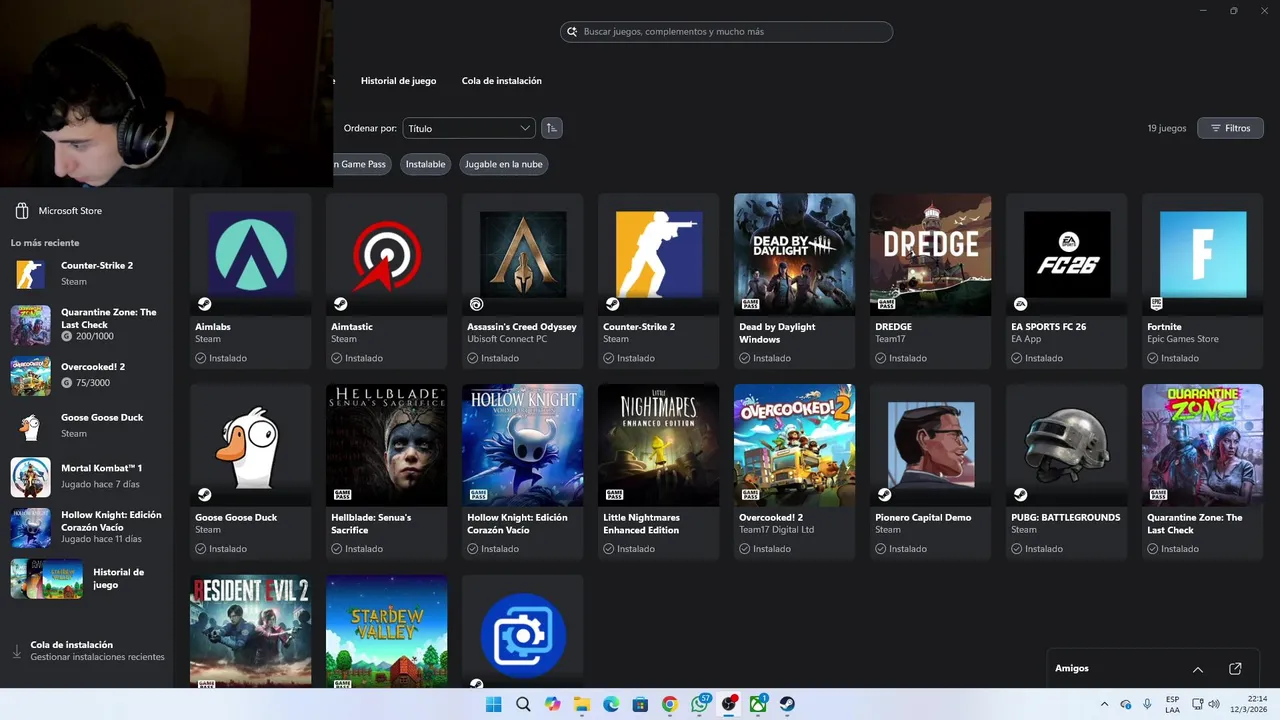
Task: Click Overcooked! 2 title in grid
Action: 771,518
